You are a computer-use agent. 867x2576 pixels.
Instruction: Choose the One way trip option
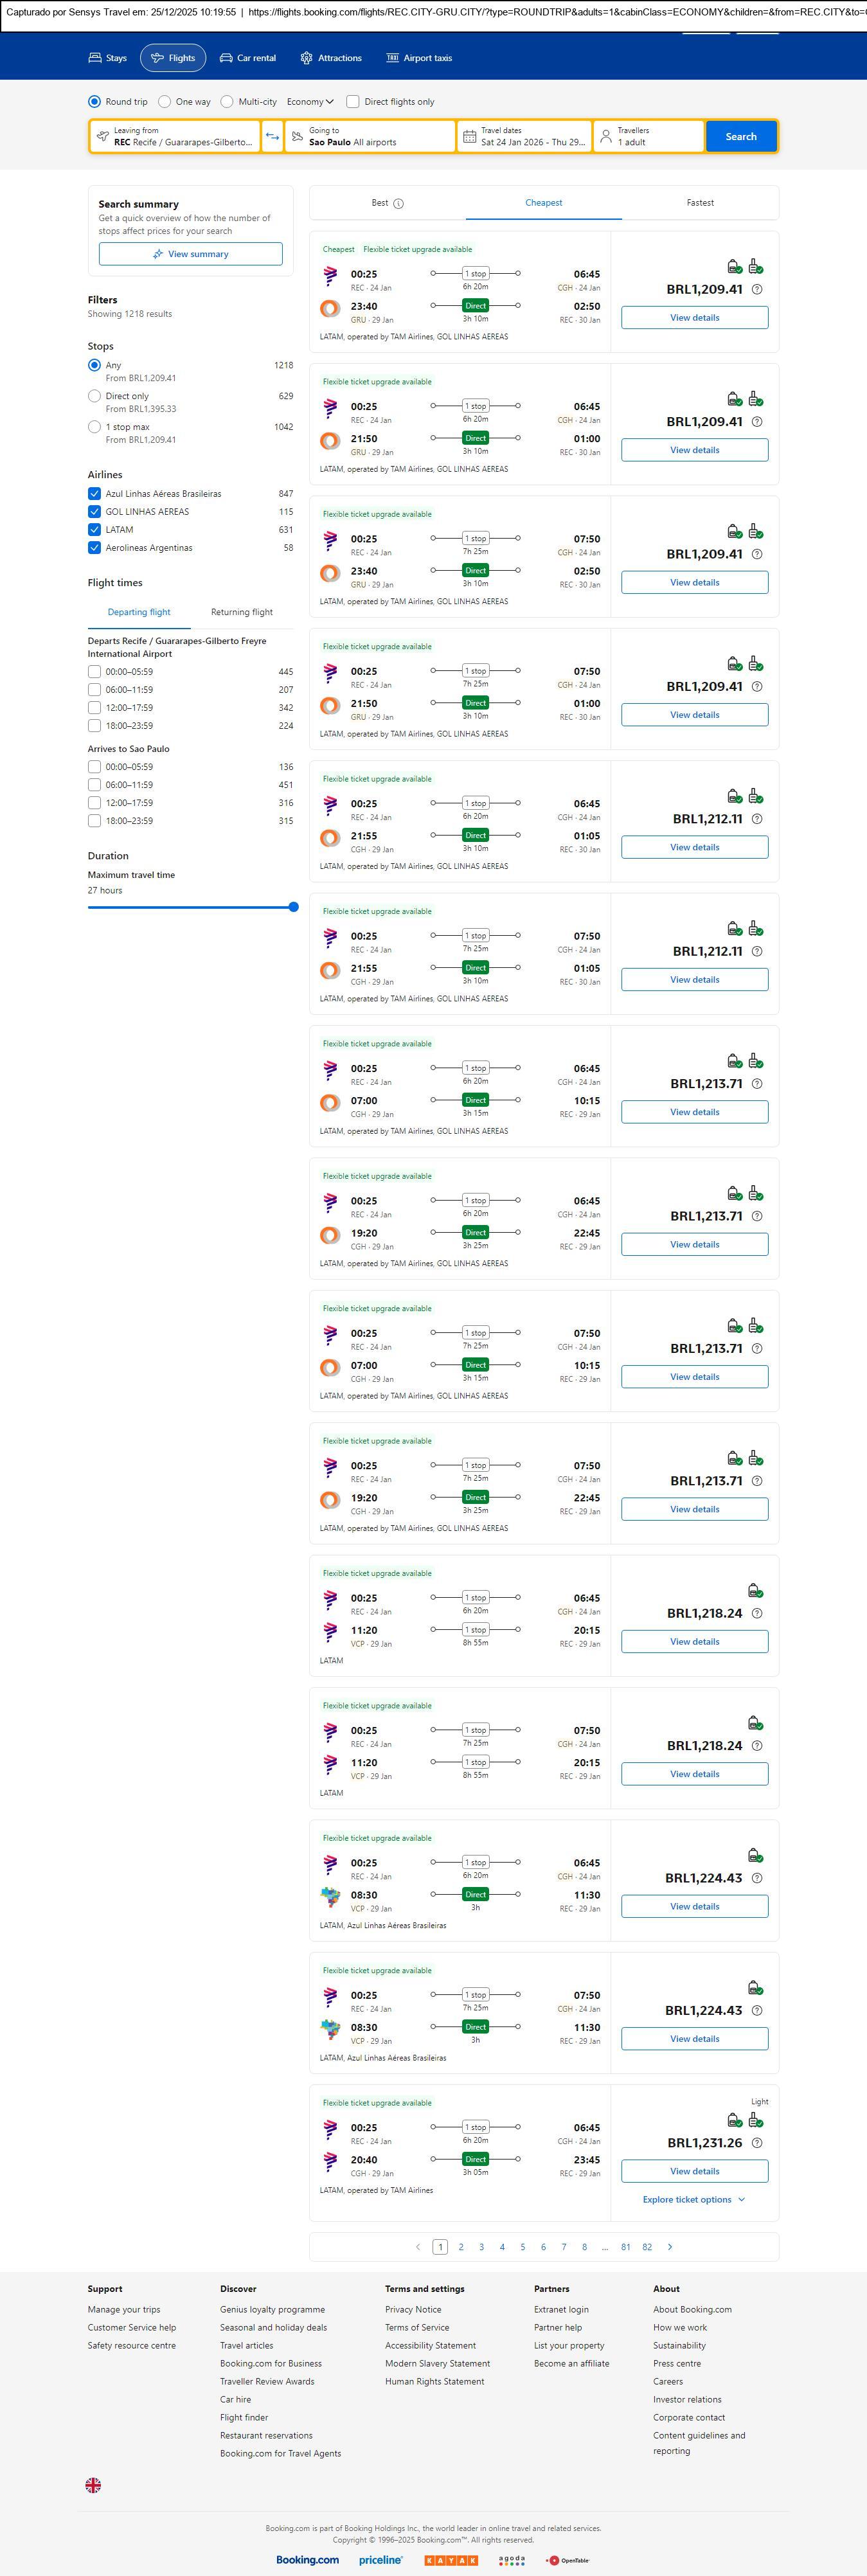(x=165, y=102)
